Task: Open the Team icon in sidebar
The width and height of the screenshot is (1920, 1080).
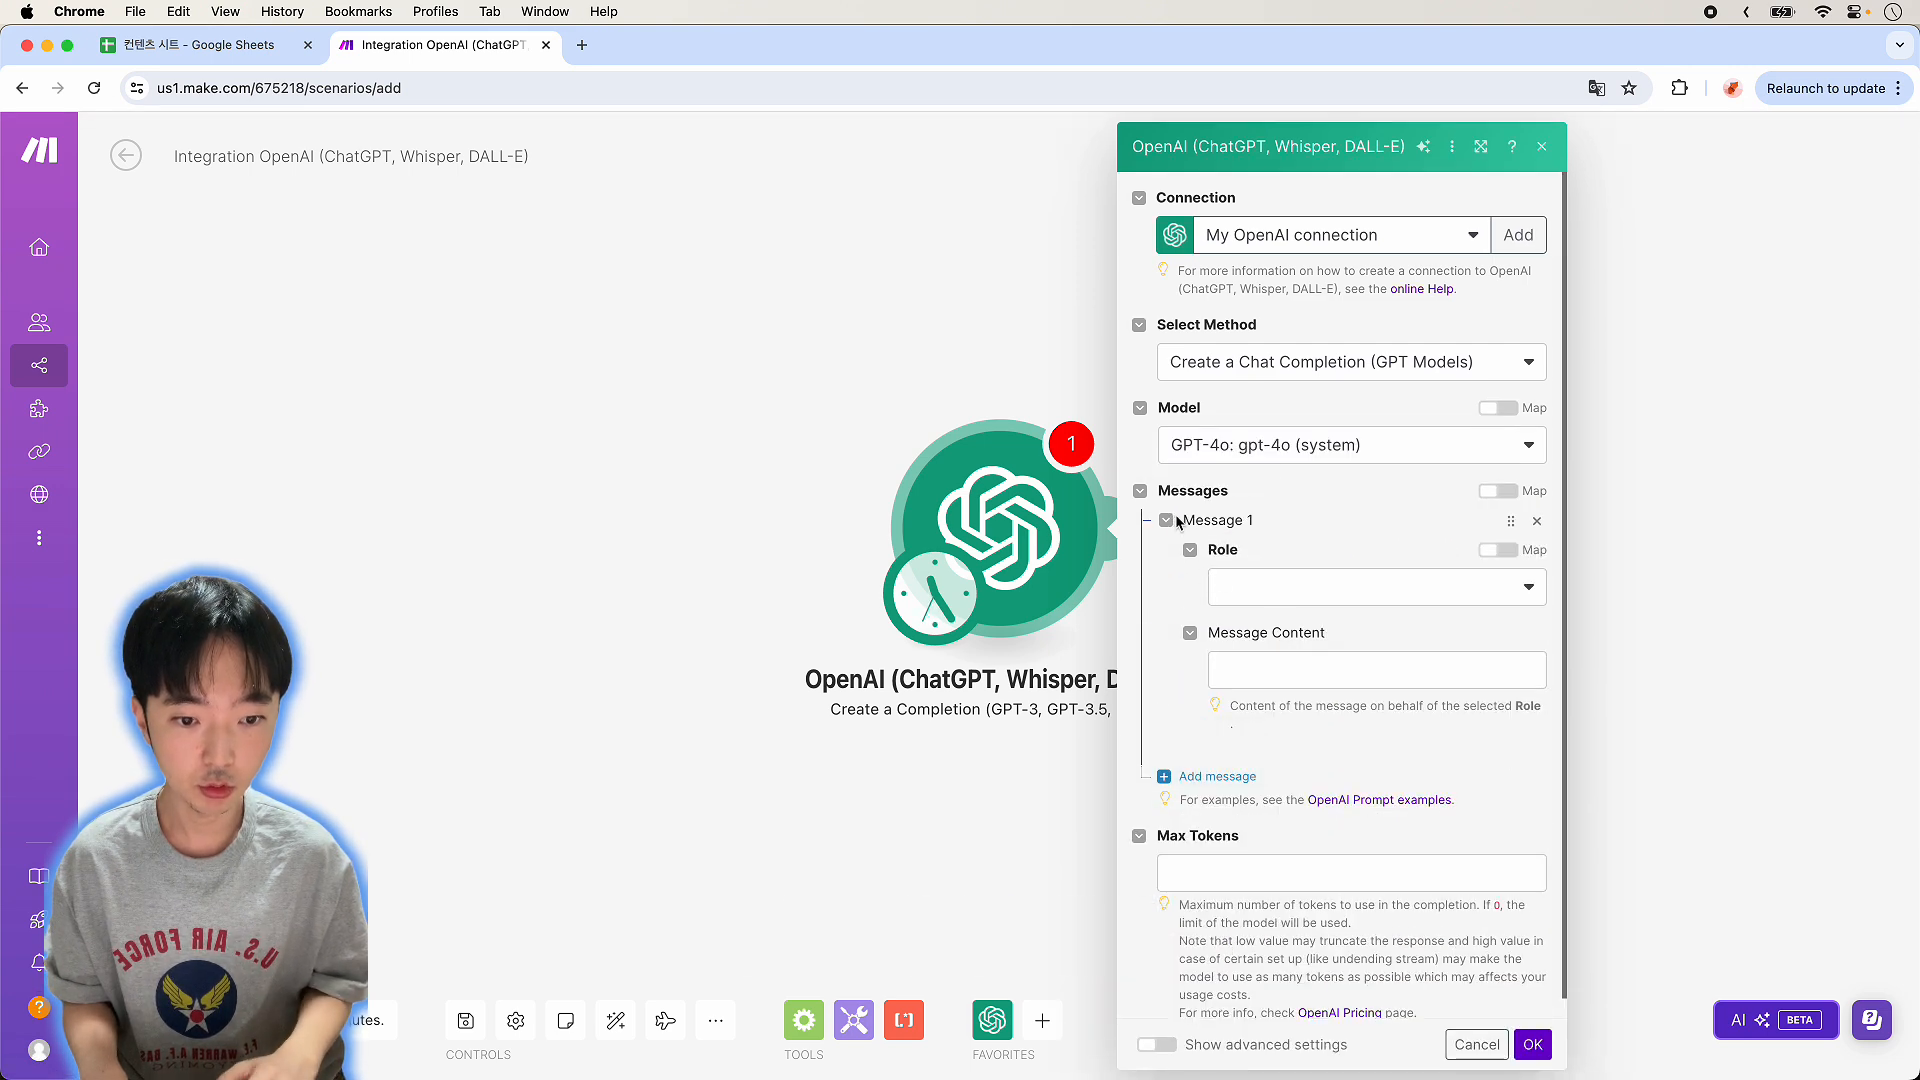Action: (39, 322)
